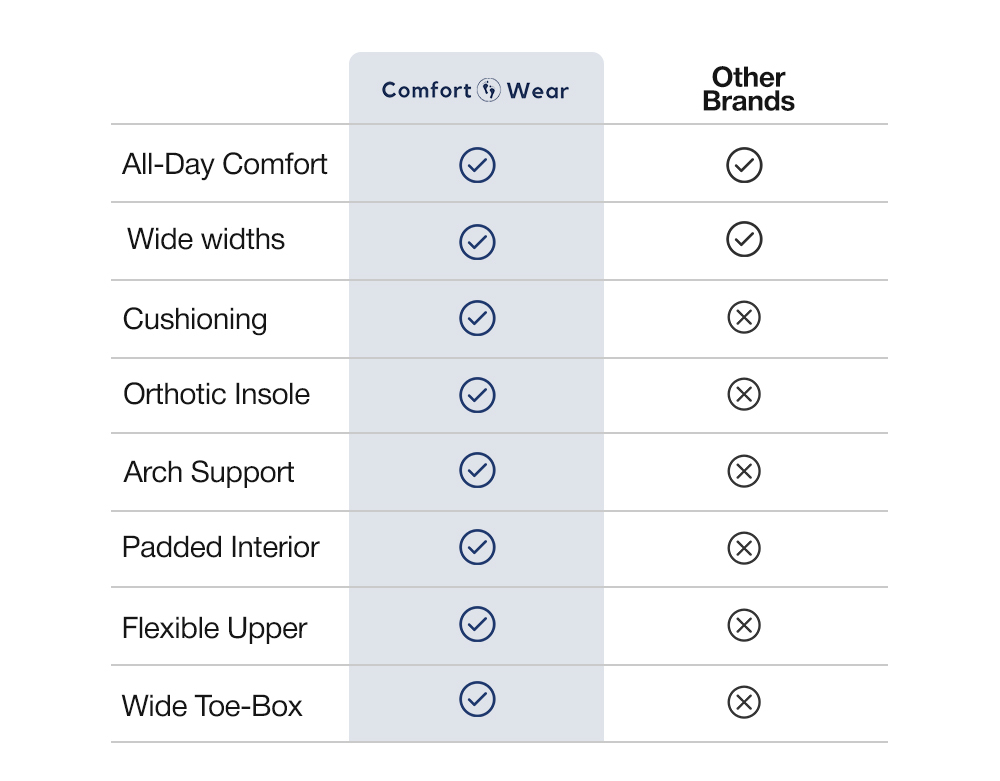
Task: Click Other Brands X icon for Orthotic Insole
Action: pyautogui.click(x=744, y=395)
